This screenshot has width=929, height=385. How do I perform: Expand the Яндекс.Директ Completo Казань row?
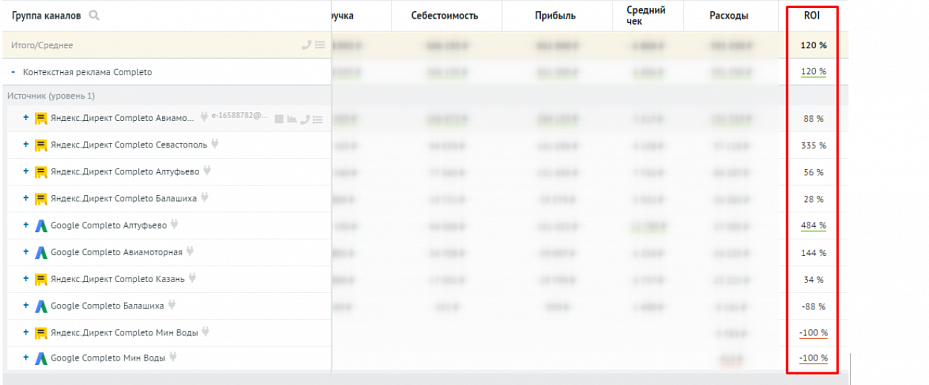pyautogui.click(x=25, y=278)
